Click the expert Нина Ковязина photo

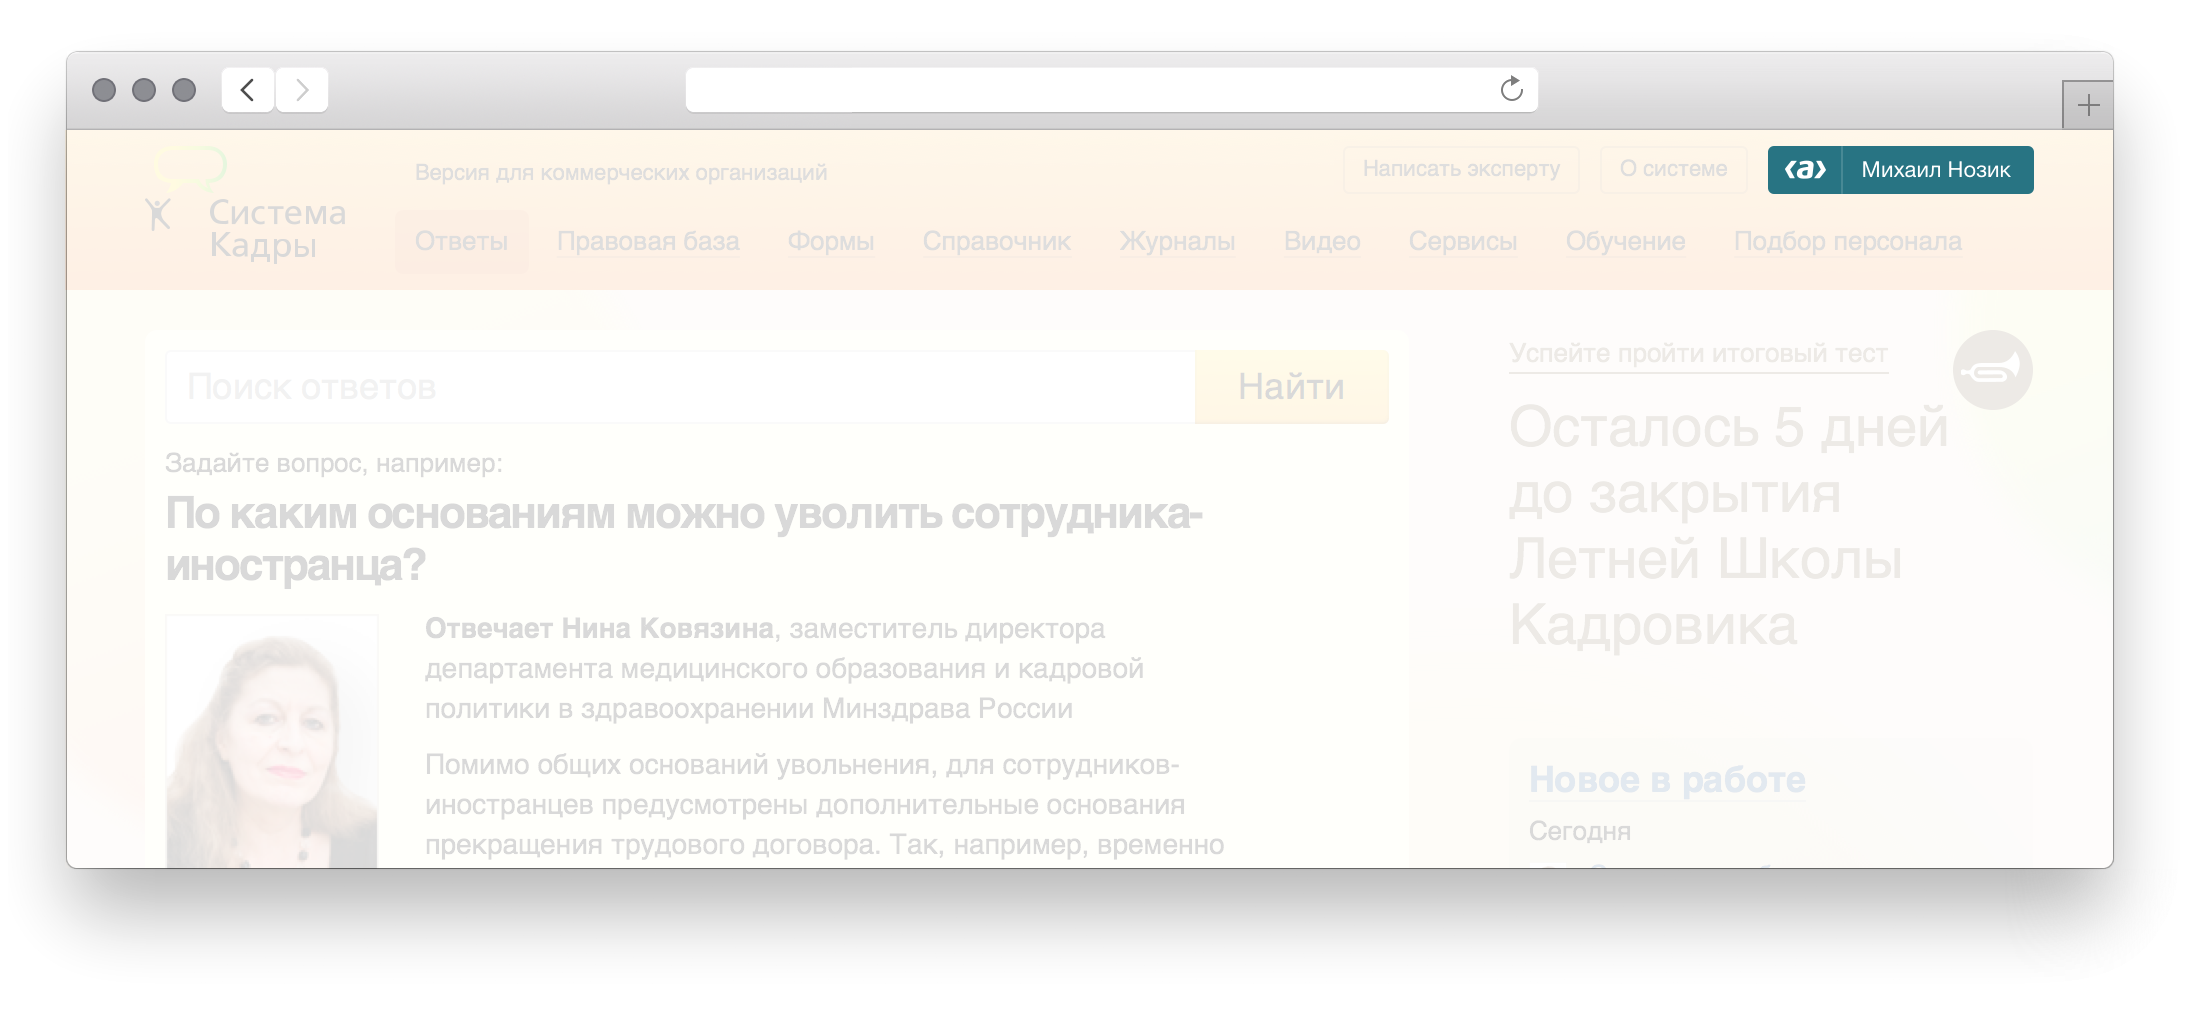tap(272, 740)
